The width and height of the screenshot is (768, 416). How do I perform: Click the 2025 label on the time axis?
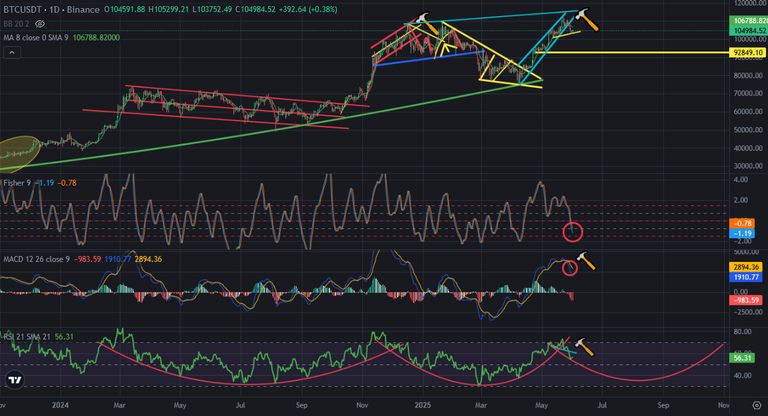pos(422,405)
